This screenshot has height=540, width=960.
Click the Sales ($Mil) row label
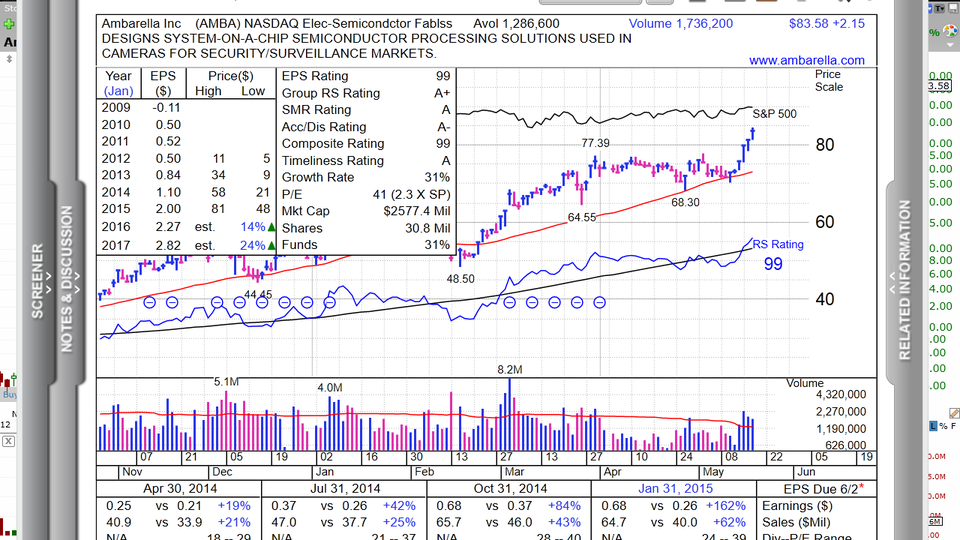click(796, 522)
